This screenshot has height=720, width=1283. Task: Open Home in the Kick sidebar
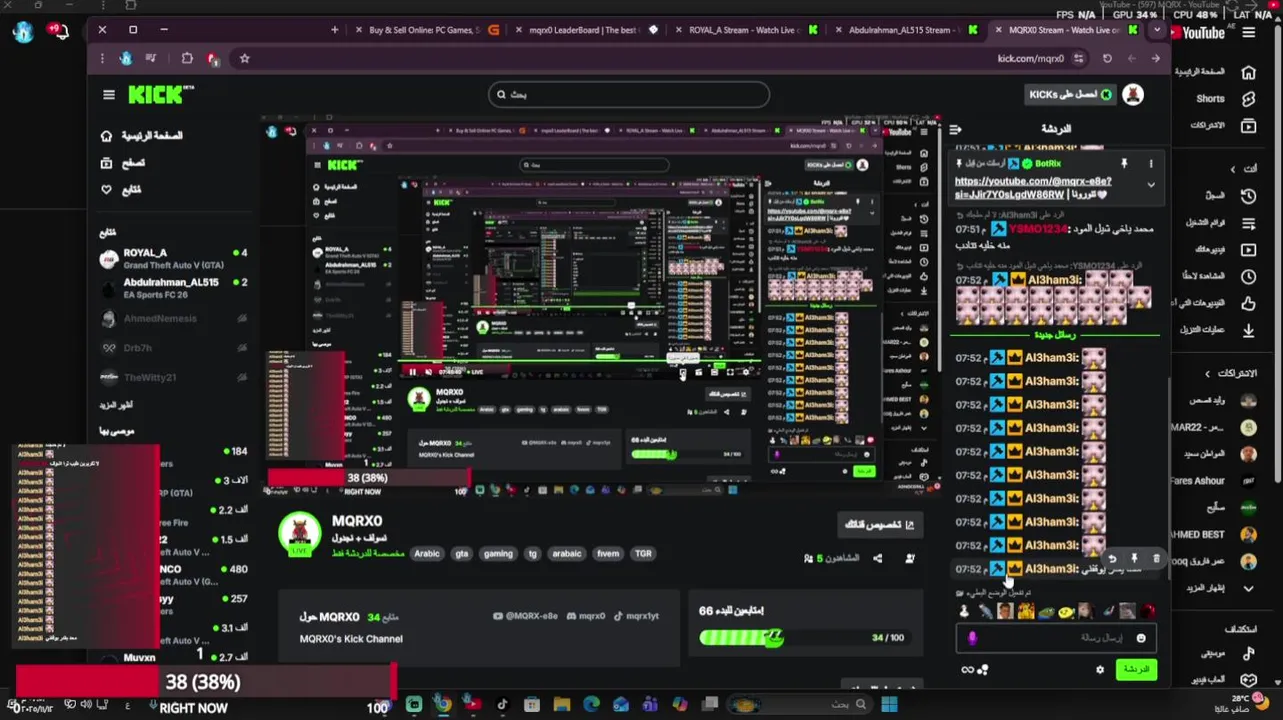click(x=141, y=135)
